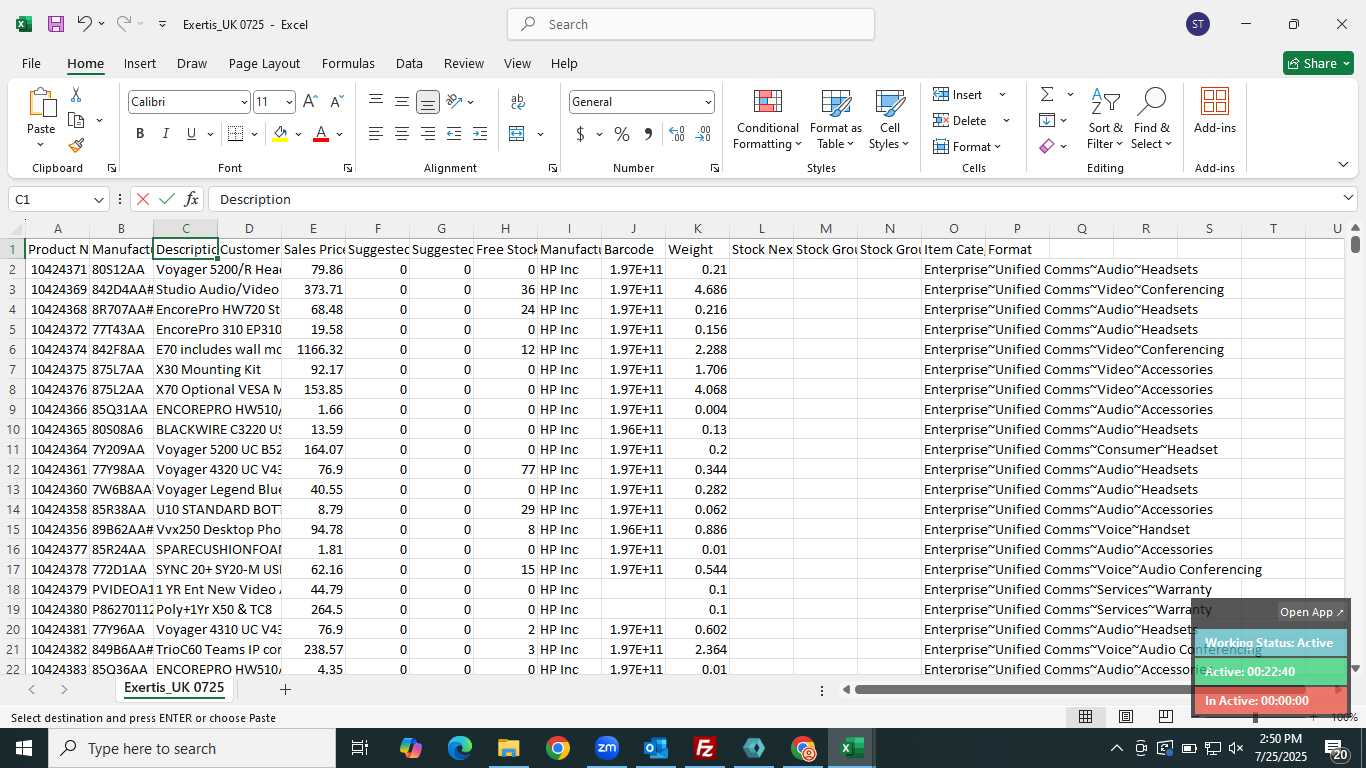Activate the Format Painter brush
This screenshot has width=1366, height=768.
pos(76,145)
